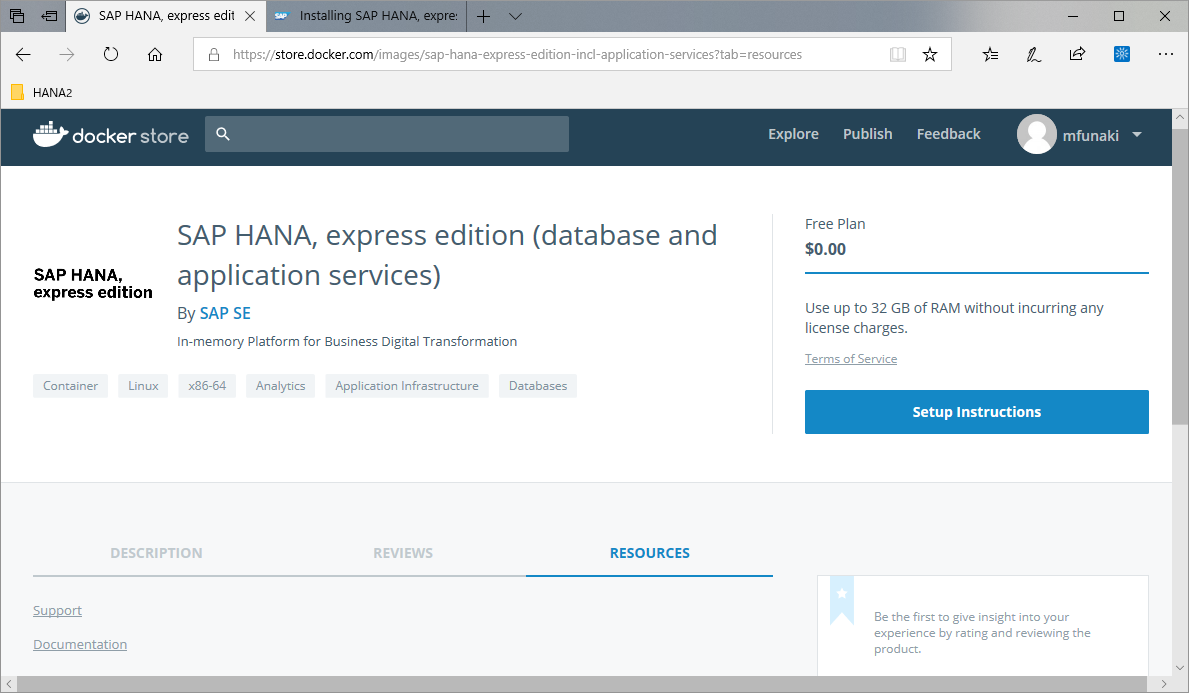Open the browser home page
1189x693 pixels.
(155, 55)
